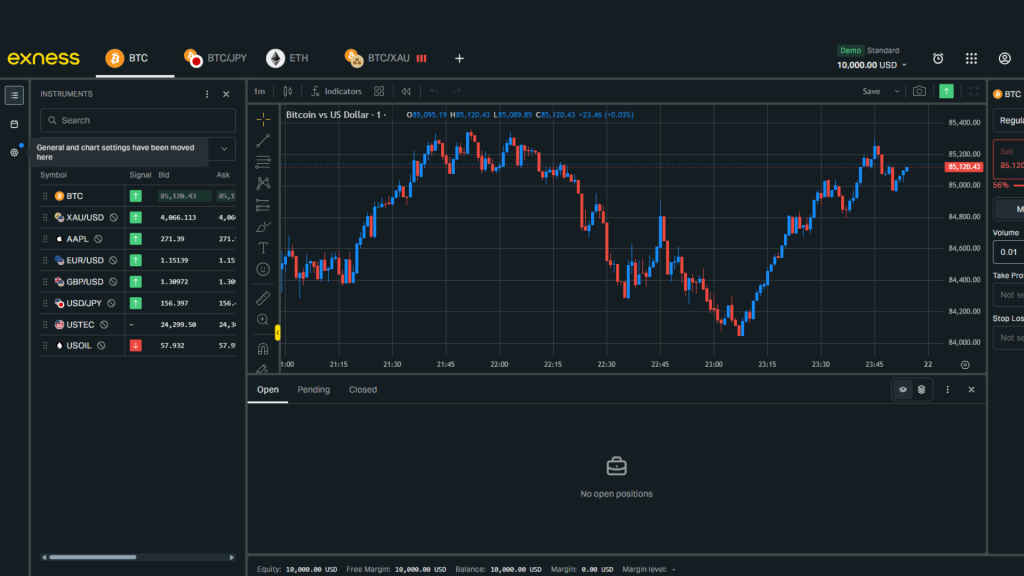Pick the XABCD pattern drawing tool
Screen dimensions: 1024x576
pyautogui.click(x=262, y=183)
